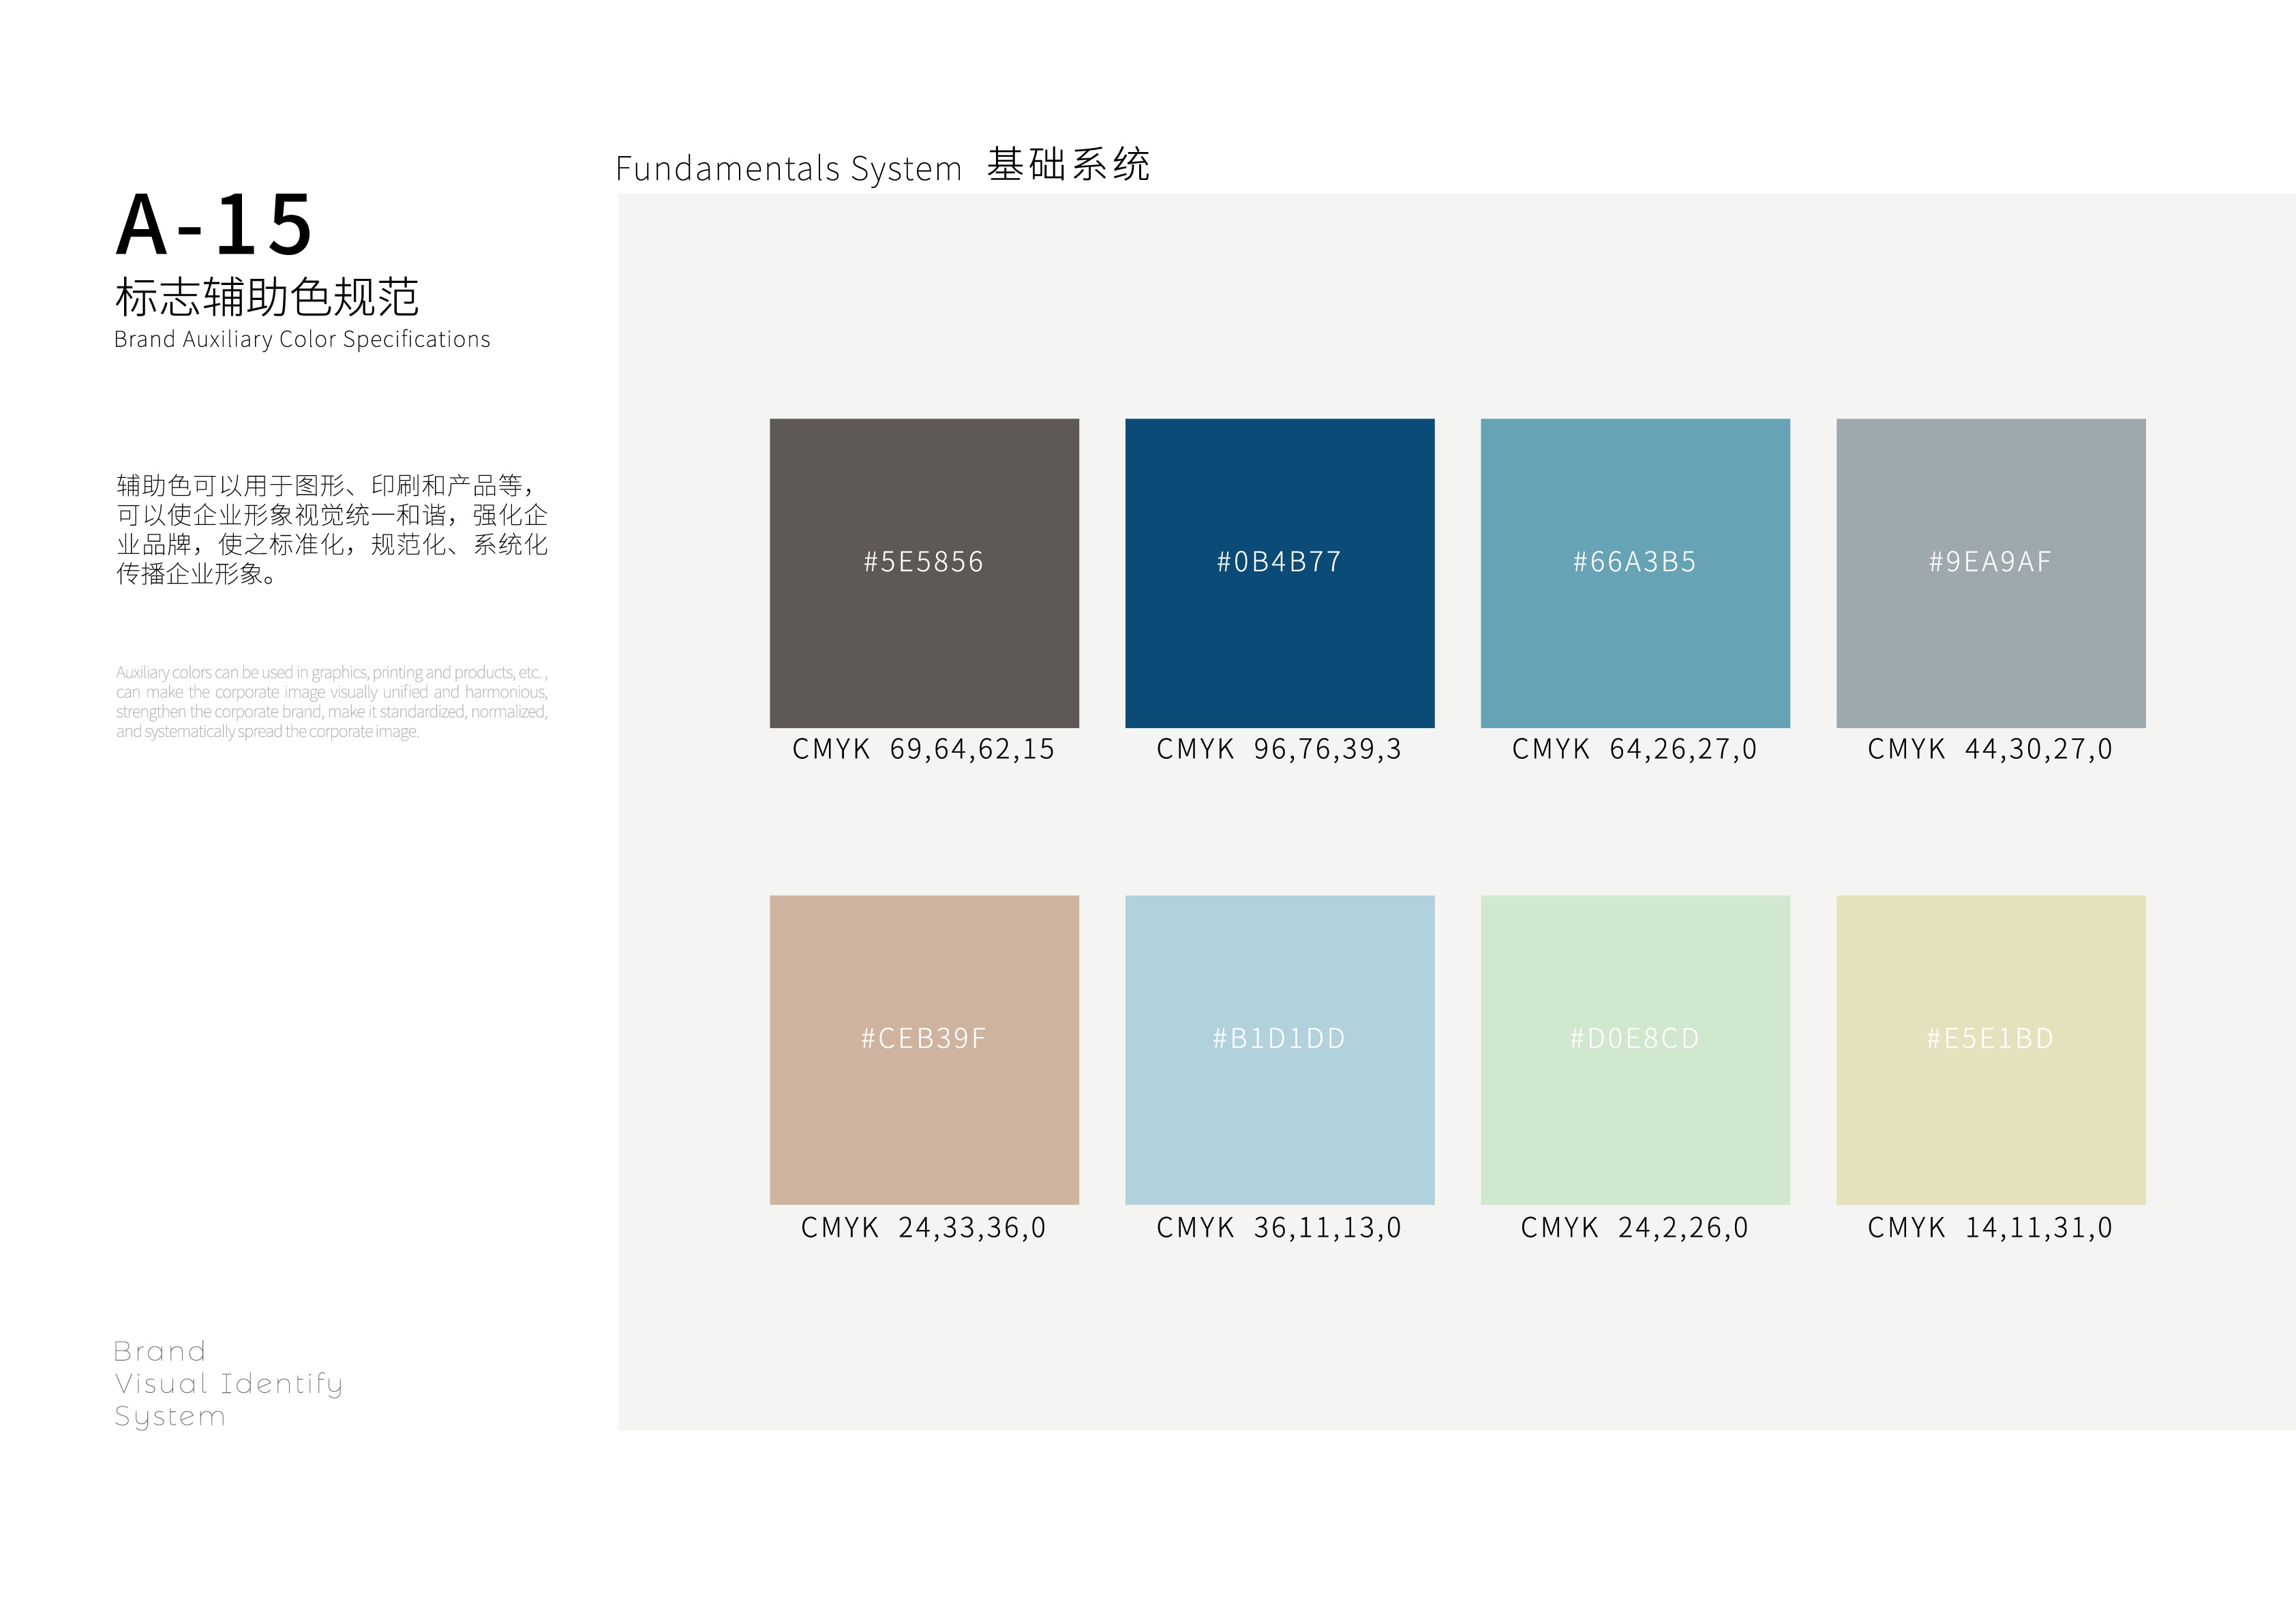The height and width of the screenshot is (1624, 2296).
Task: Click the A-15 page number heading
Action: coord(215,225)
